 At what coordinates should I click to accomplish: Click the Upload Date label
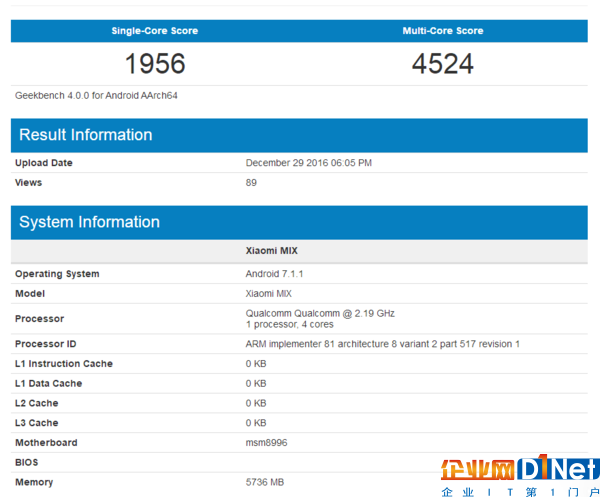44,163
